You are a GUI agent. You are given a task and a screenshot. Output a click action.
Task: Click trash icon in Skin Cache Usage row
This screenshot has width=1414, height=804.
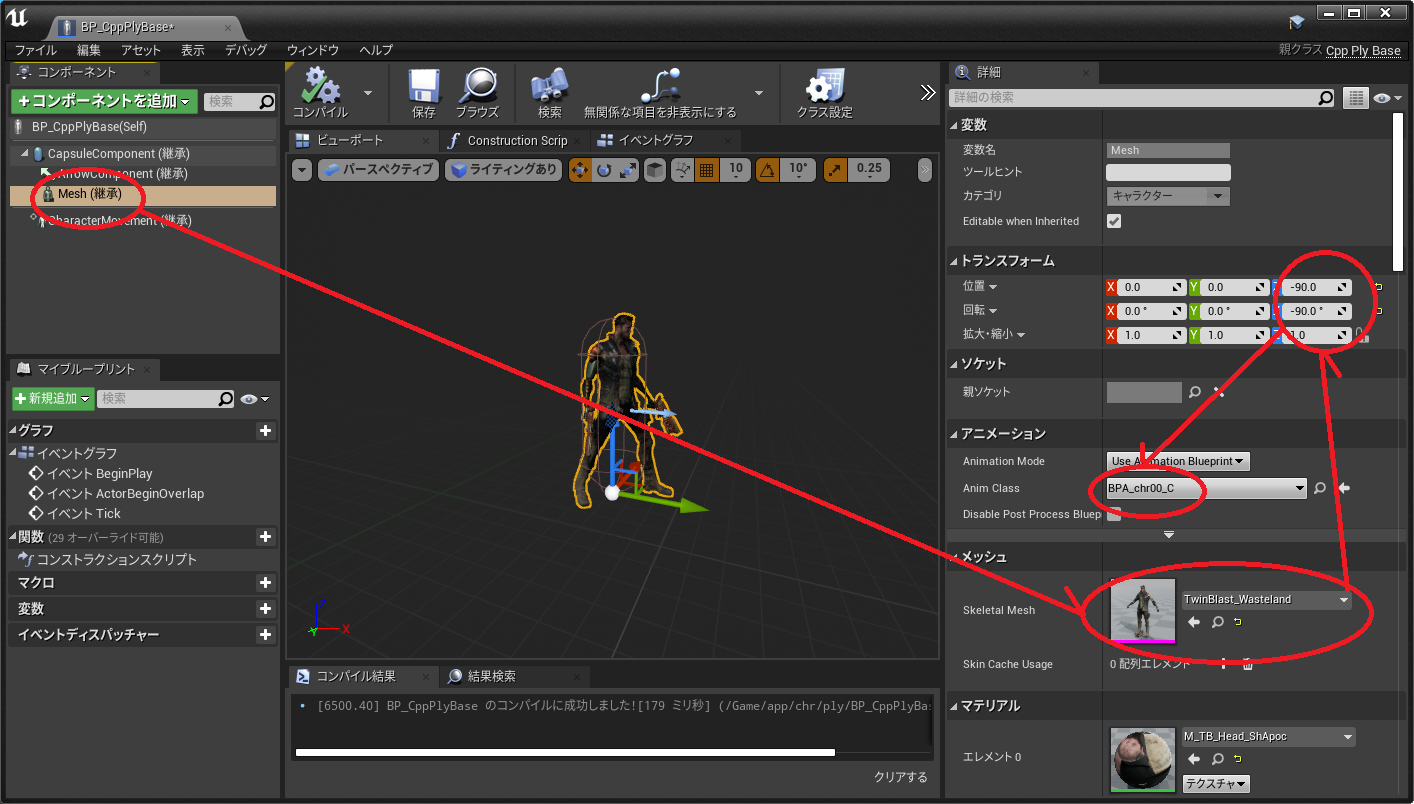[1247, 664]
